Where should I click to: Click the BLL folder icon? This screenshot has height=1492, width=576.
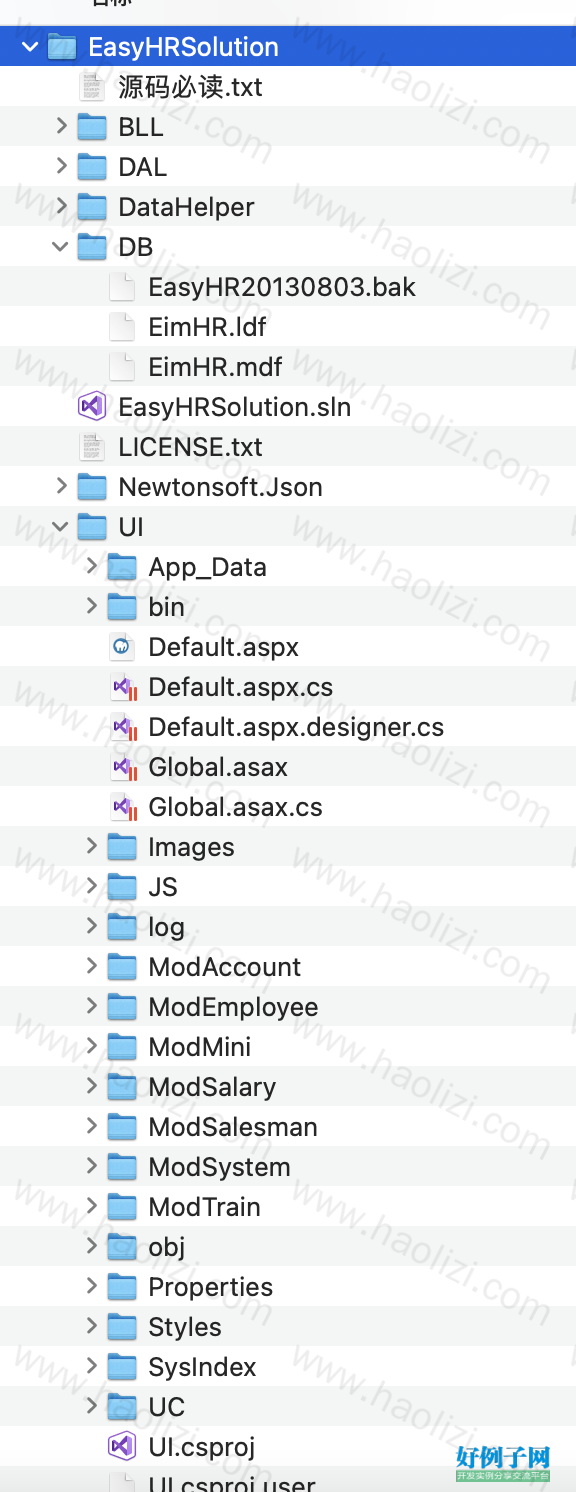(x=92, y=127)
